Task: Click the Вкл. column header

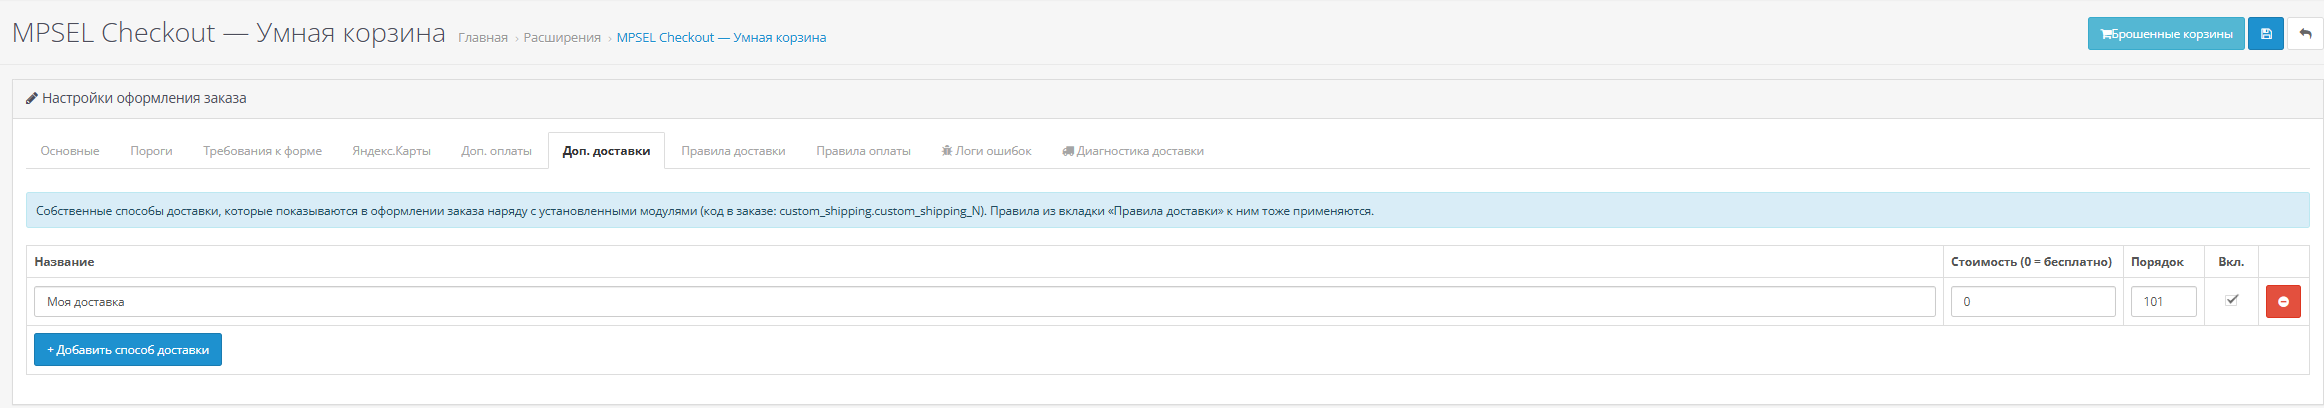Action: (x=2231, y=262)
